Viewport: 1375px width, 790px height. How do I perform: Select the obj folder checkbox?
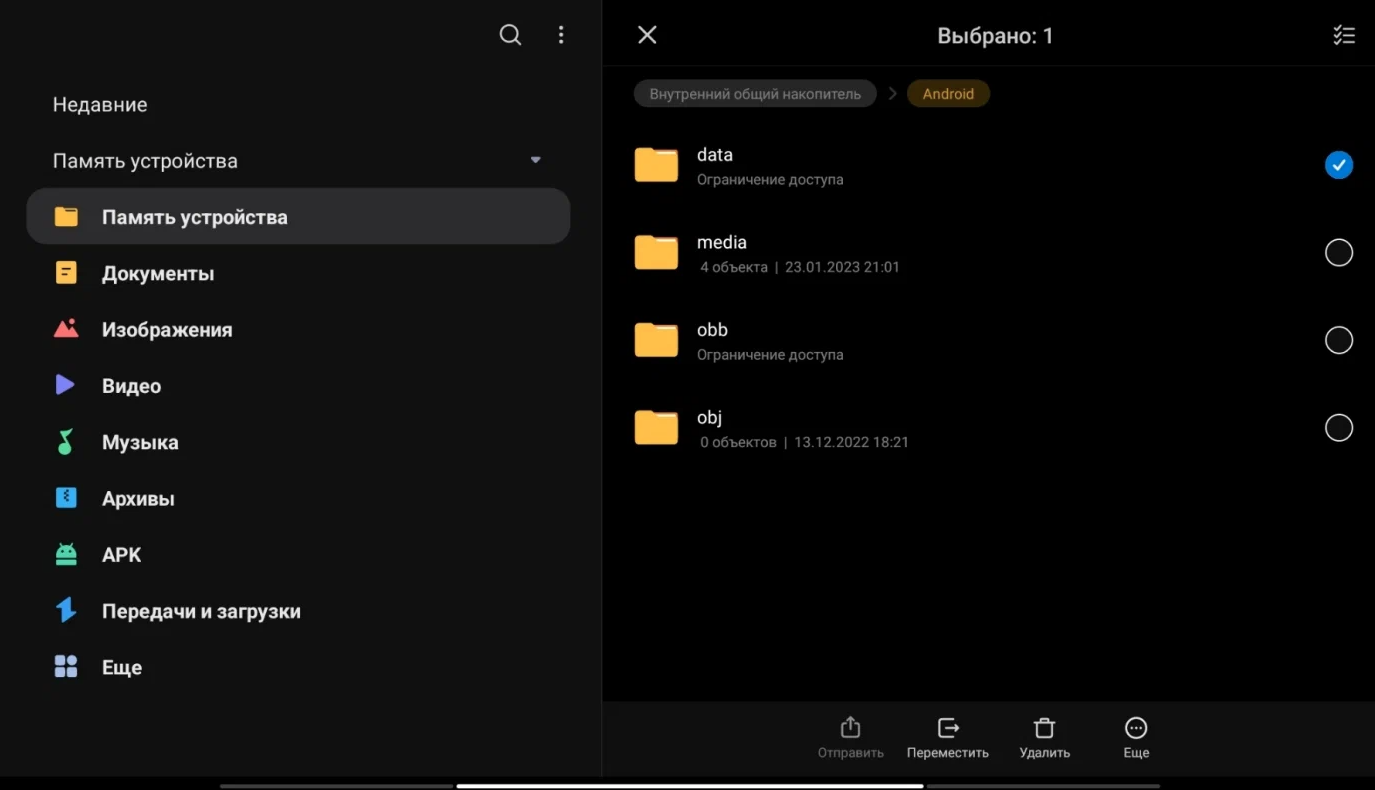(1339, 428)
